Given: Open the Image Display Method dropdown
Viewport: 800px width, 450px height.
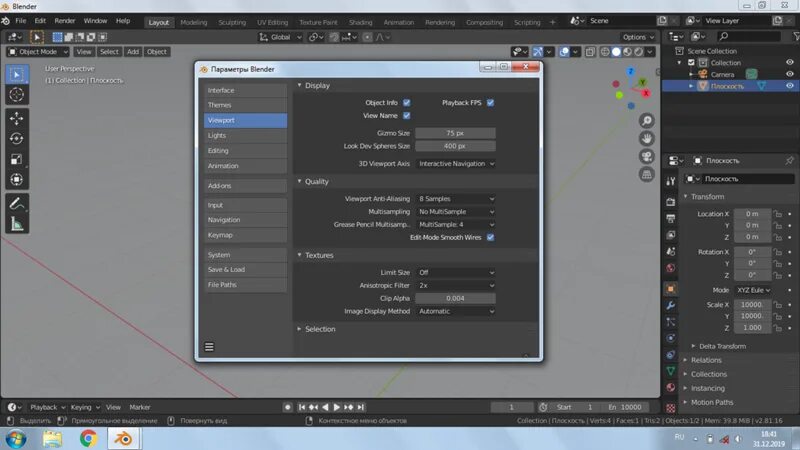Looking at the screenshot, I should click(456, 311).
